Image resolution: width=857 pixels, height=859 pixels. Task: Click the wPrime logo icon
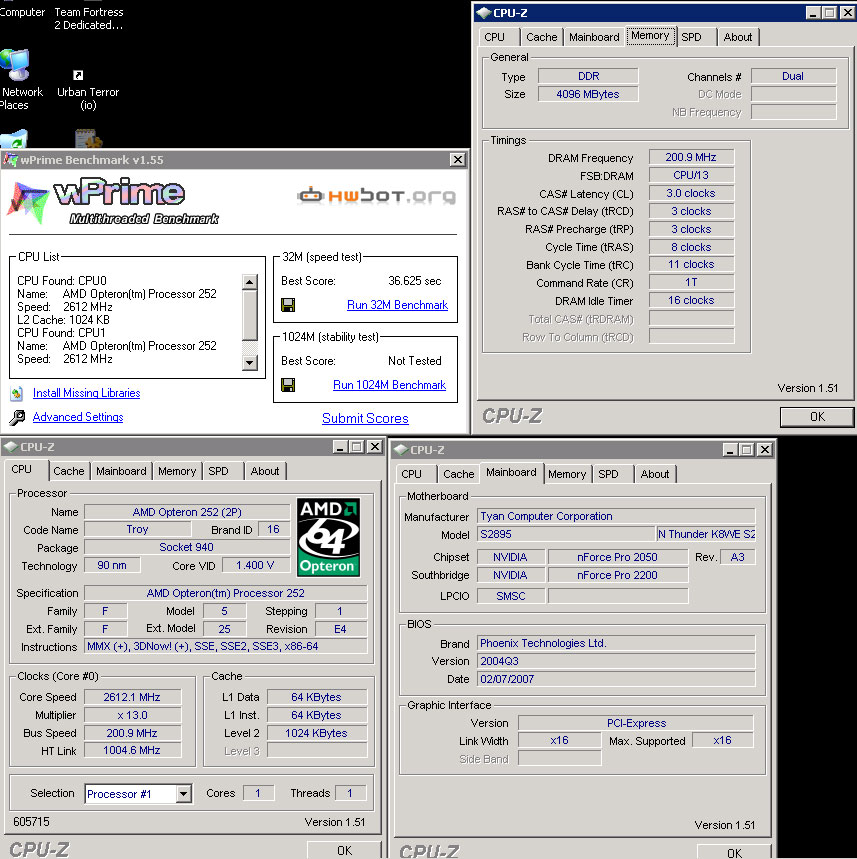[27, 202]
